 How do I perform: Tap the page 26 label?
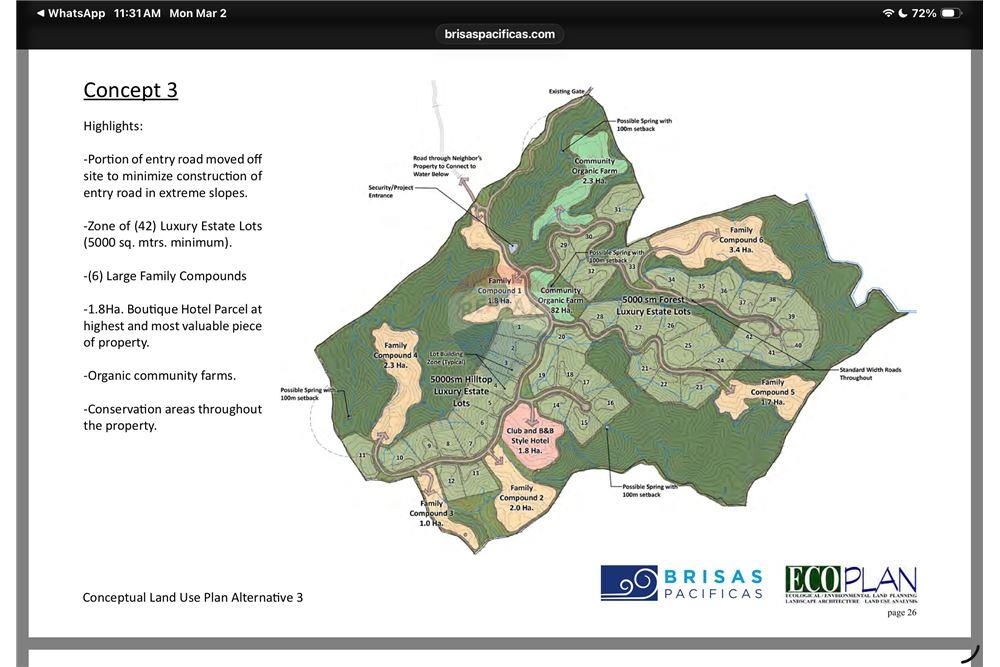coord(901,612)
